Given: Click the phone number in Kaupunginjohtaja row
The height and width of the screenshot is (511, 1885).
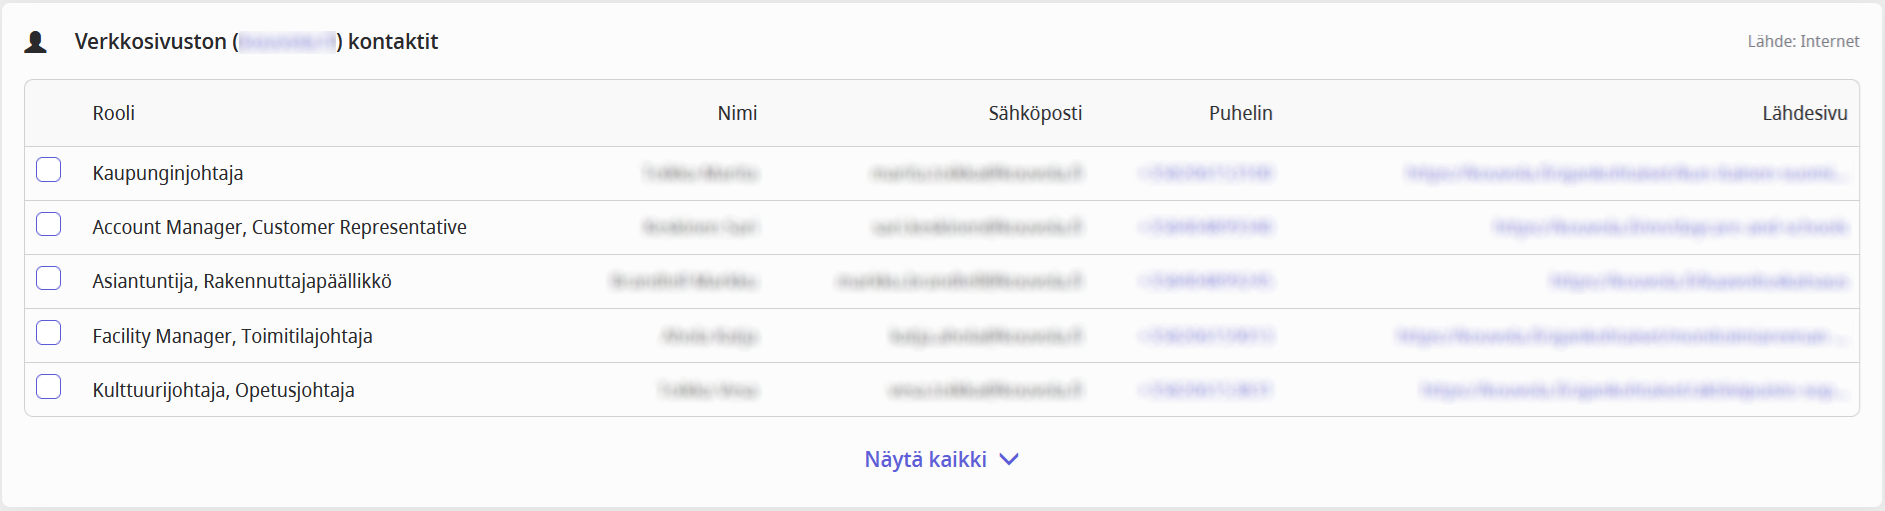Looking at the screenshot, I should 1206,173.
